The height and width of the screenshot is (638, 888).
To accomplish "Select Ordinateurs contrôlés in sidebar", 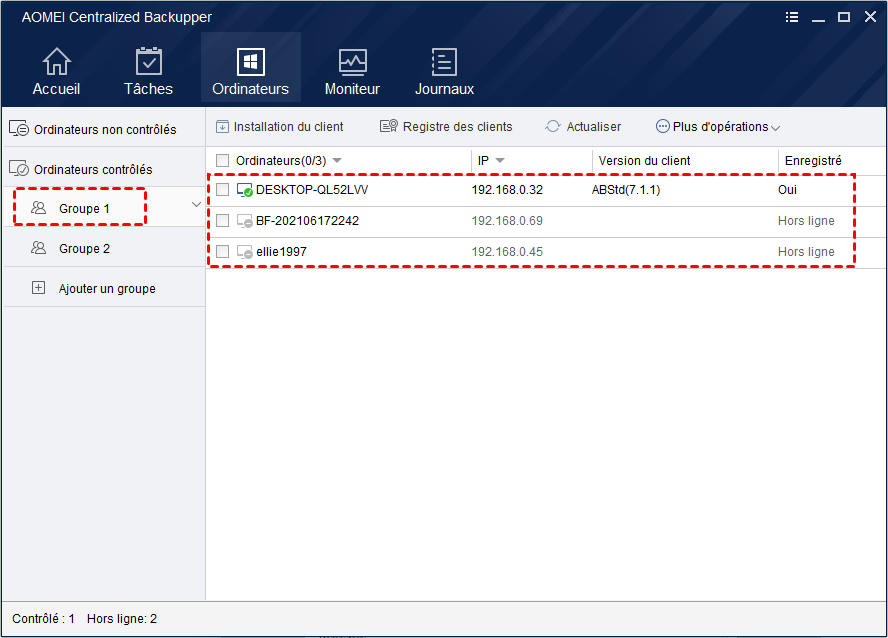I will pos(104,169).
